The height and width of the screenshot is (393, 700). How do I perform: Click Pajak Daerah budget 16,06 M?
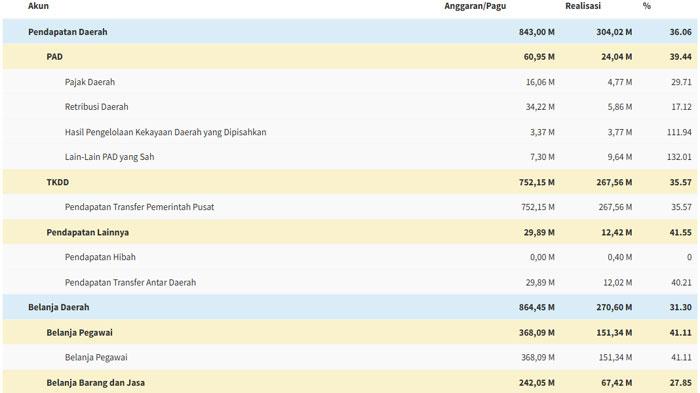coord(540,82)
